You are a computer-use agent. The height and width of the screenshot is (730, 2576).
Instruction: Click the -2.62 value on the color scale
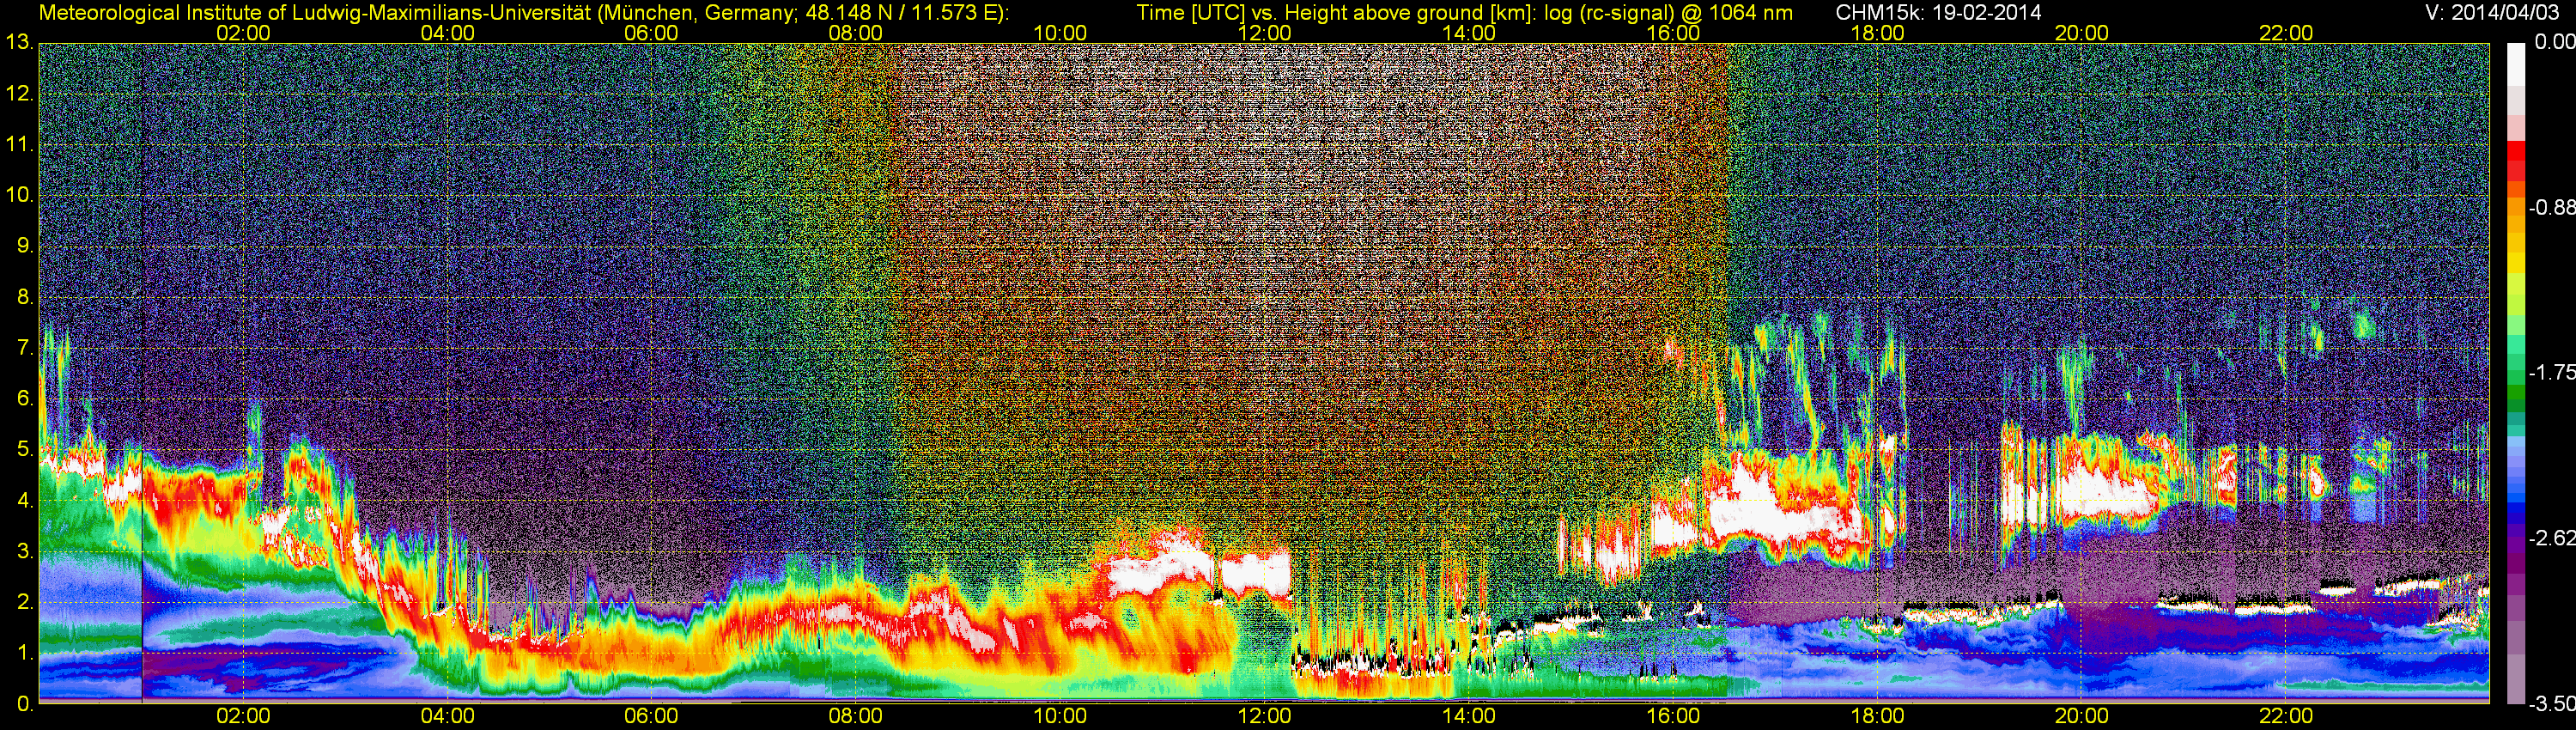point(2551,538)
